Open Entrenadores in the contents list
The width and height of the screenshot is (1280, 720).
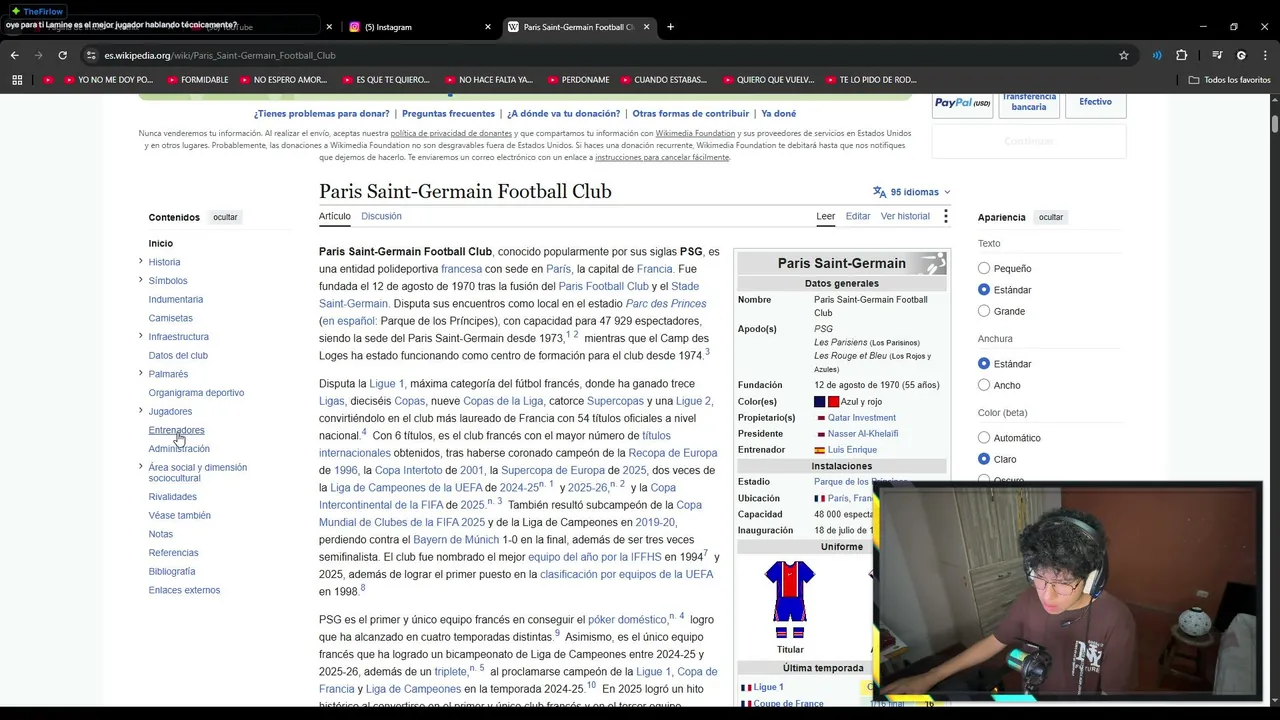tap(176, 430)
